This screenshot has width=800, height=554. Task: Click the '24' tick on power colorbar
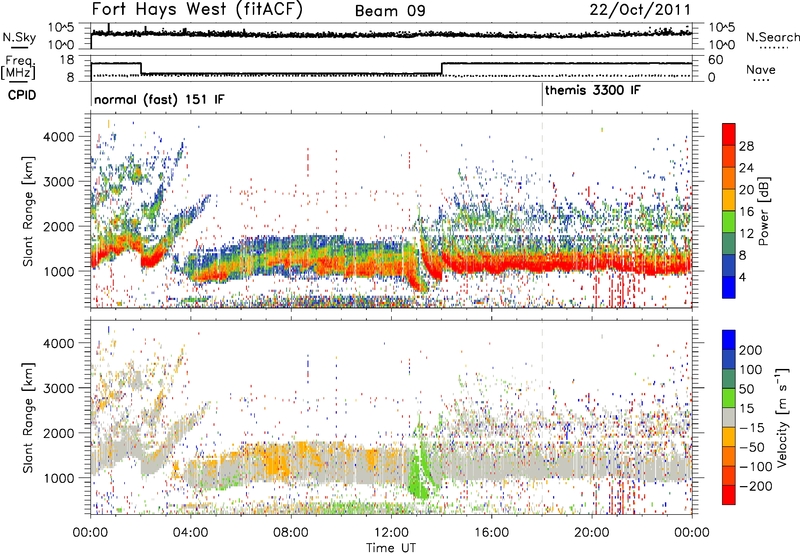746,168
